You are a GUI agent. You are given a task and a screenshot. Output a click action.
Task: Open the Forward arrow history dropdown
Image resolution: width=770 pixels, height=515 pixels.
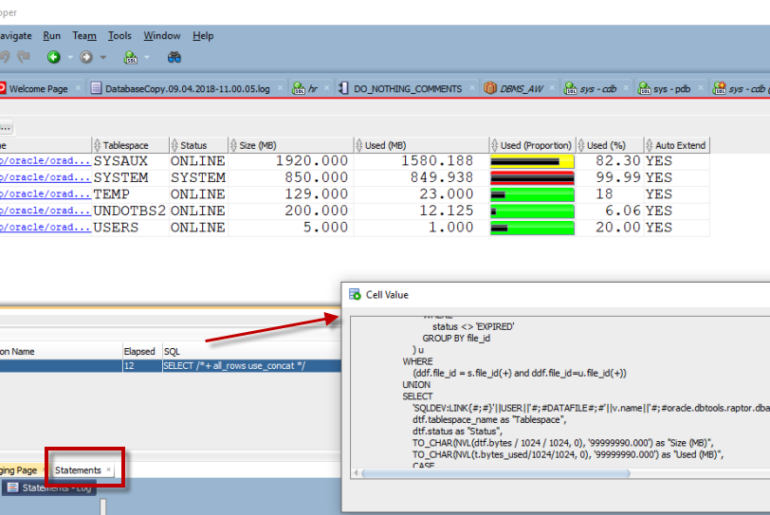(103, 57)
